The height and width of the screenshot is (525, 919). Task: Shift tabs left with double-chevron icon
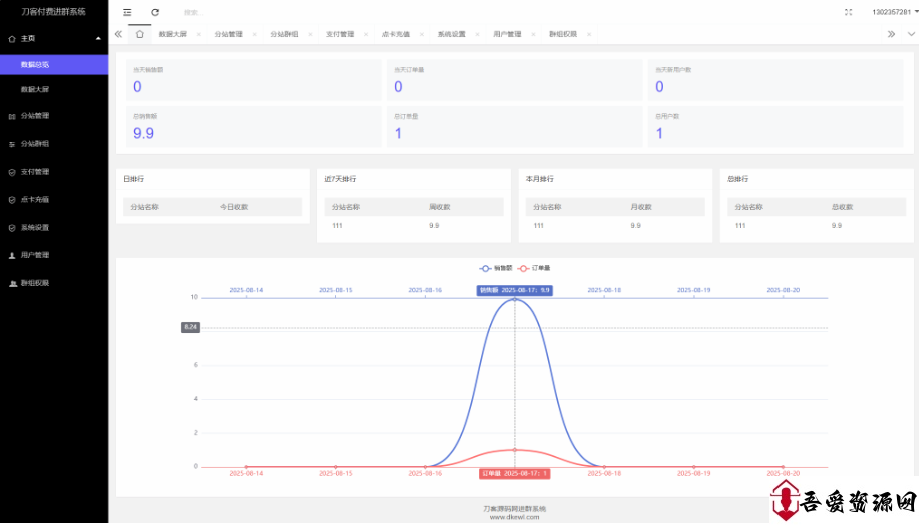118,34
